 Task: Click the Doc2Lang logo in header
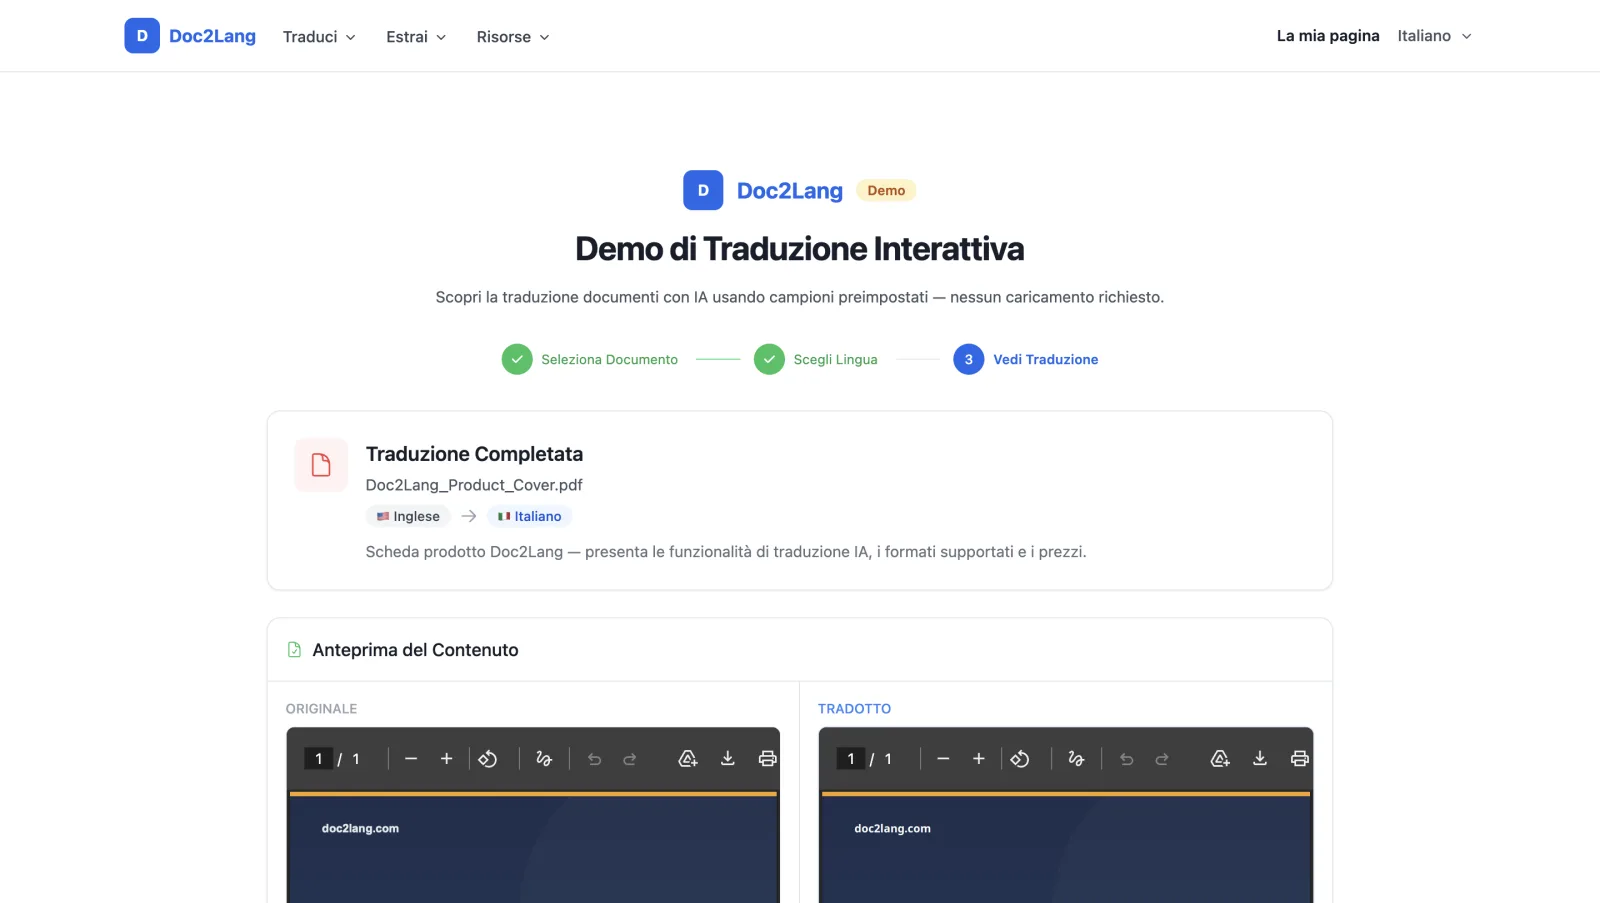[x=190, y=36]
